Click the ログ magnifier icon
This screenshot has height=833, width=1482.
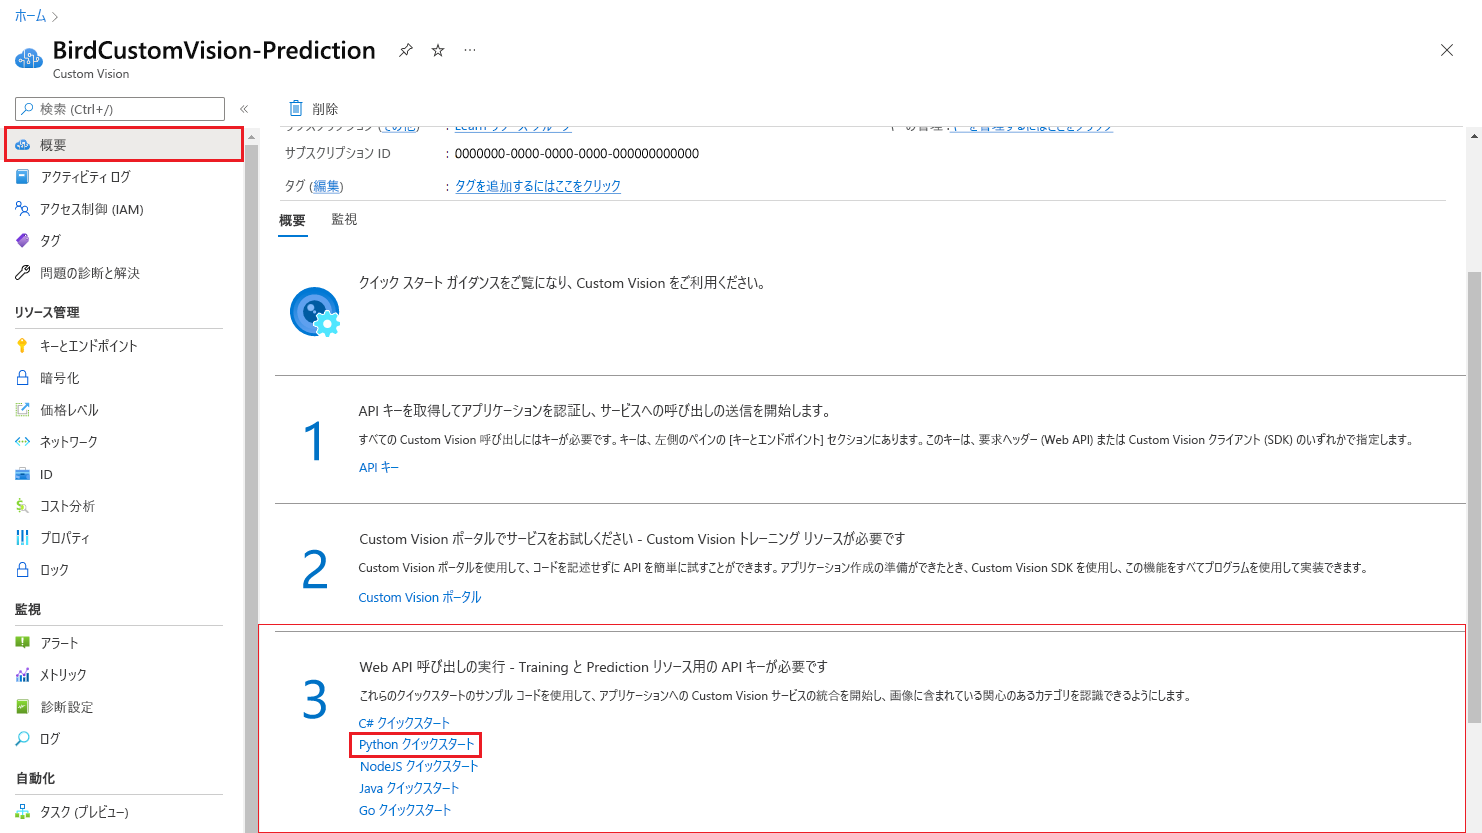(x=22, y=739)
